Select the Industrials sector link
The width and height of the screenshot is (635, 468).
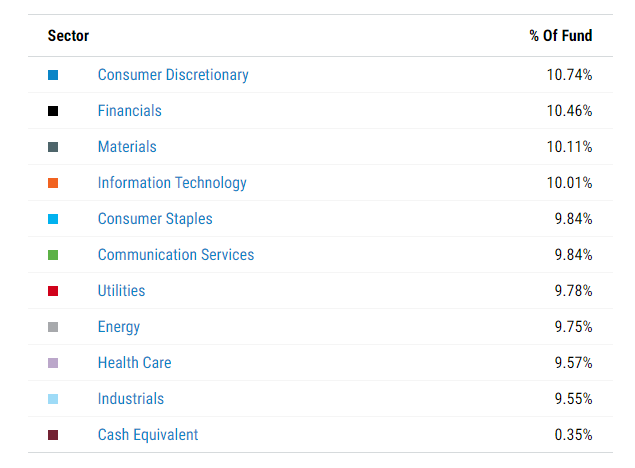[x=131, y=399]
